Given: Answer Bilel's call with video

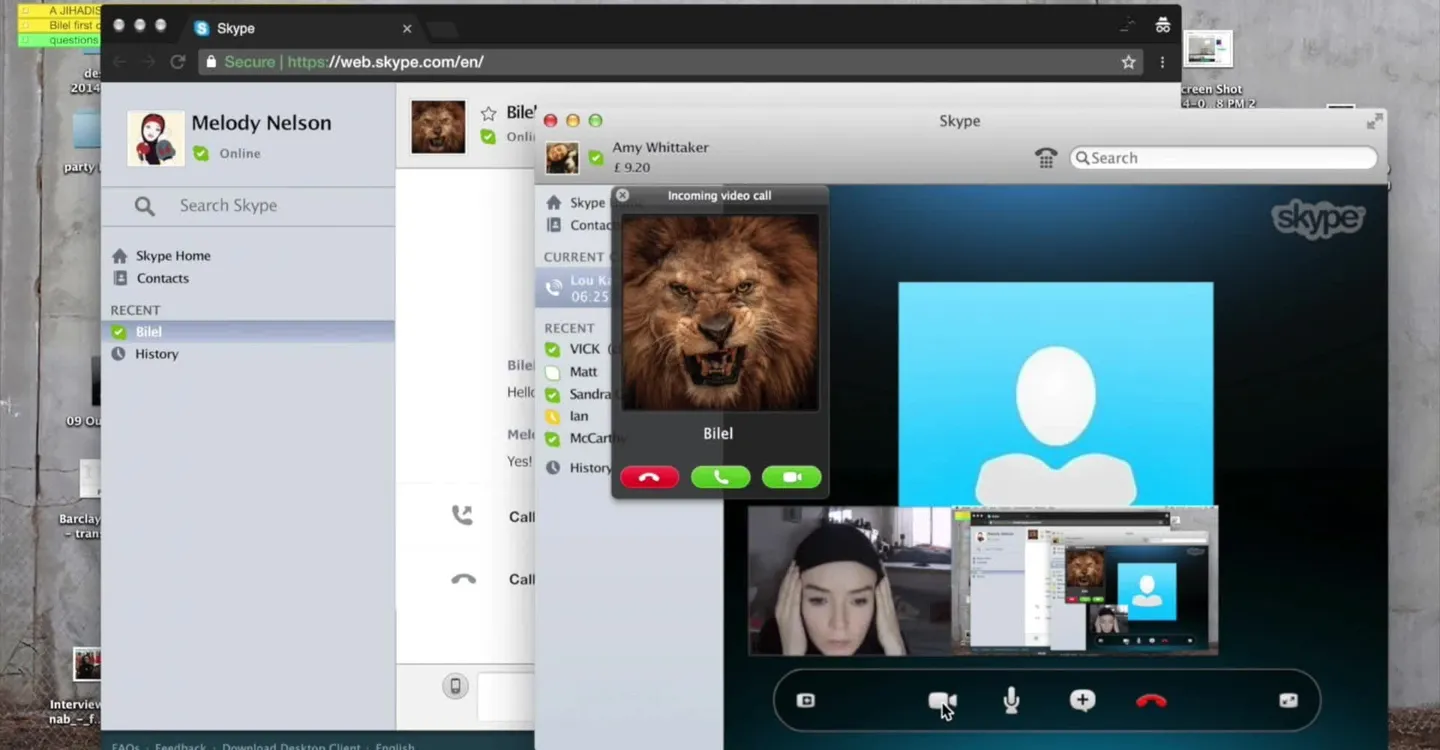Looking at the screenshot, I should tap(791, 477).
